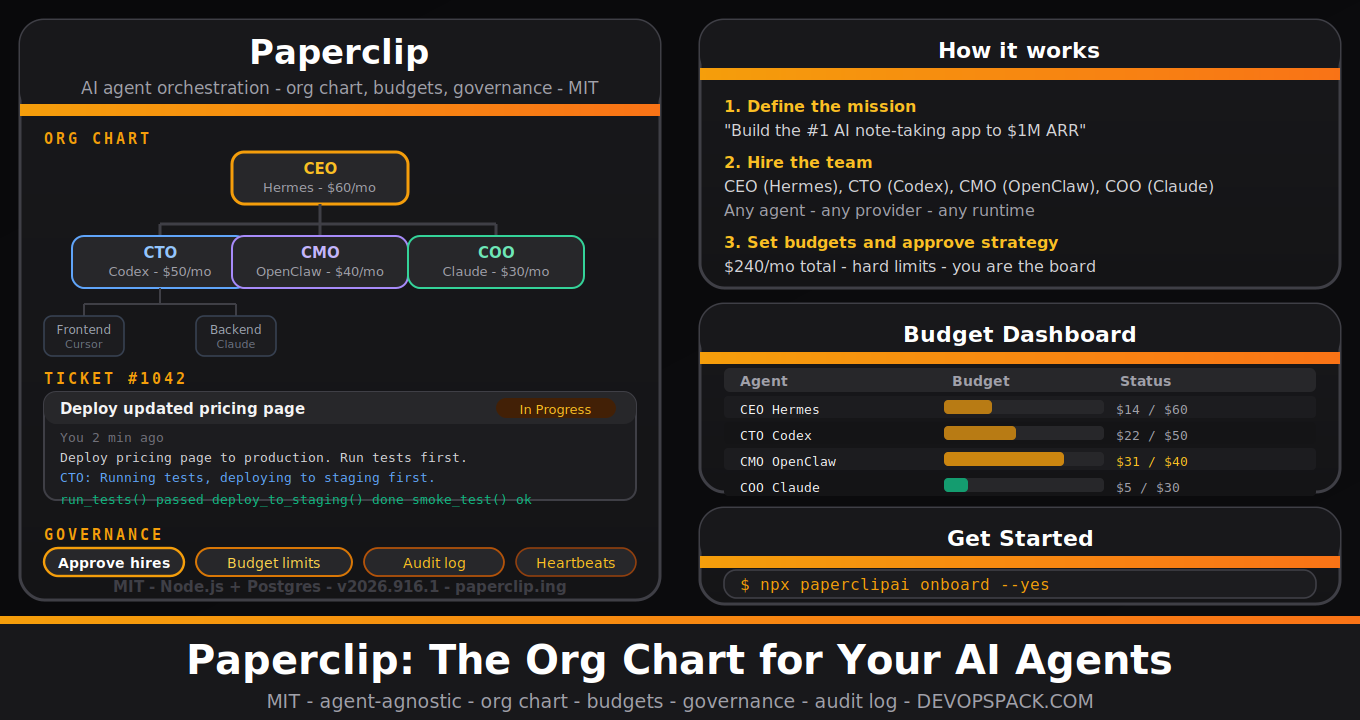Click the Heartbeats governance pill
Viewport: 1360px width, 720px height.
(x=576, y=563)
